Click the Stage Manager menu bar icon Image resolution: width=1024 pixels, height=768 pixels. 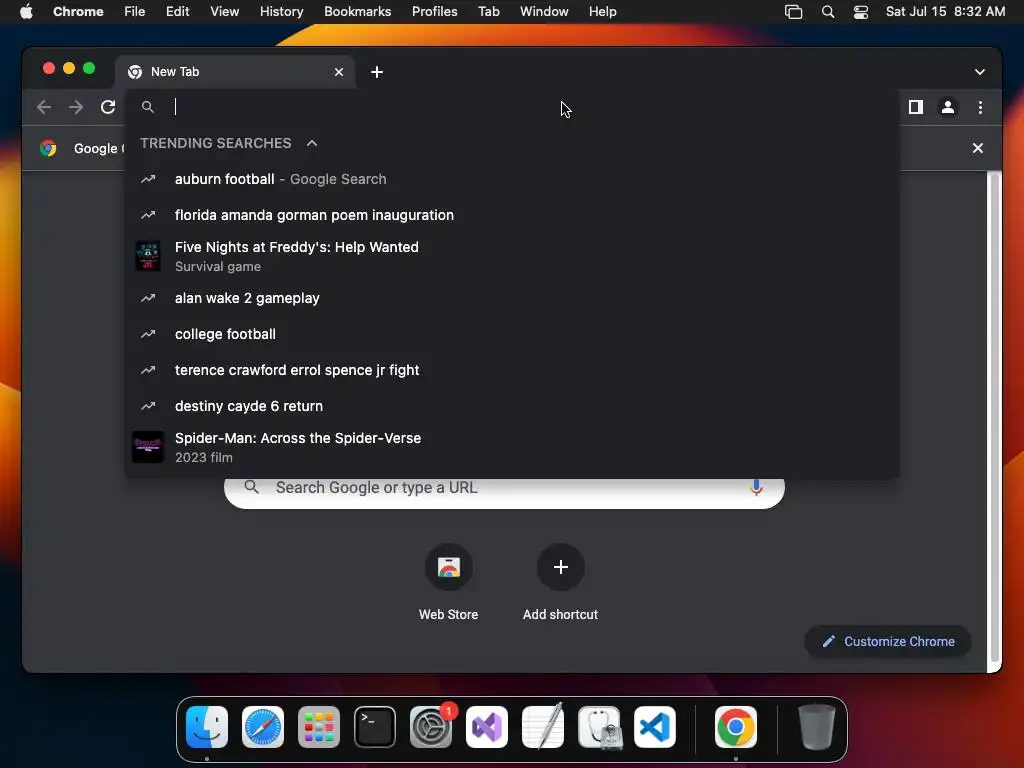click(x=793, y=12)
